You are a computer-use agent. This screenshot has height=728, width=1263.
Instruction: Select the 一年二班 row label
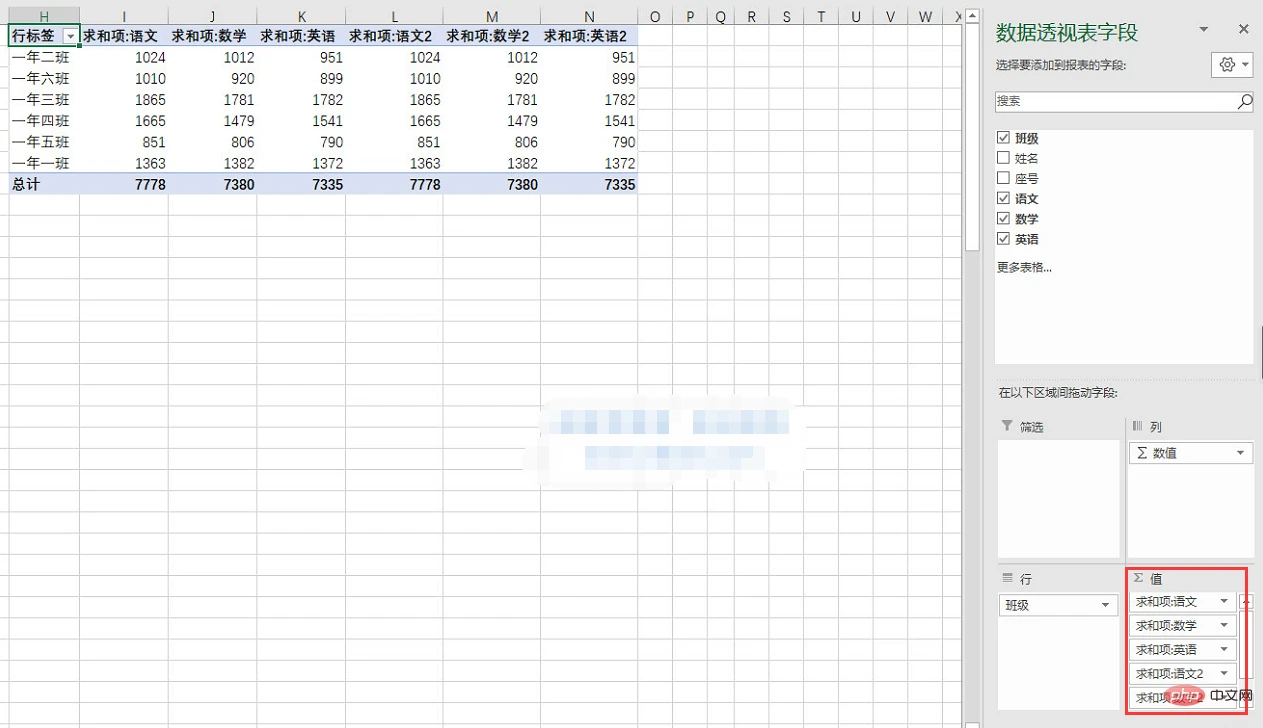tap(44, 58)
